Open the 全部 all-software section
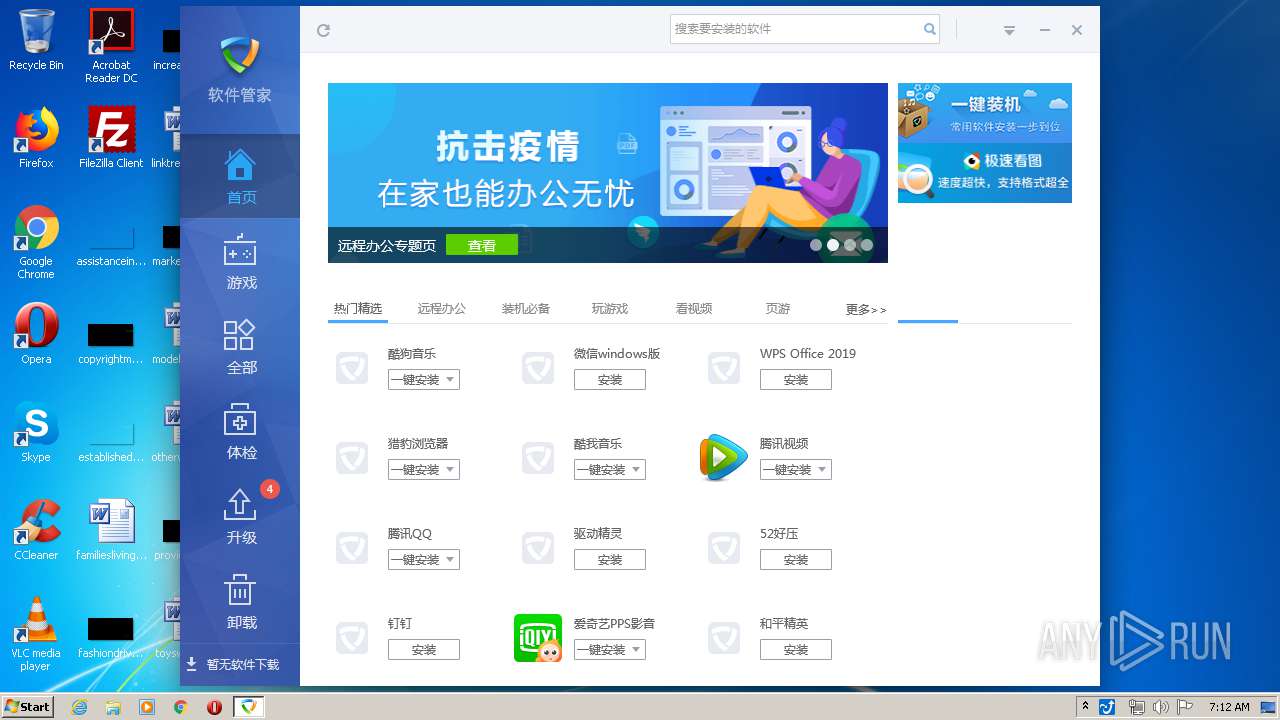The width and height of the screenshot is (1280, 720). point(240,347)
